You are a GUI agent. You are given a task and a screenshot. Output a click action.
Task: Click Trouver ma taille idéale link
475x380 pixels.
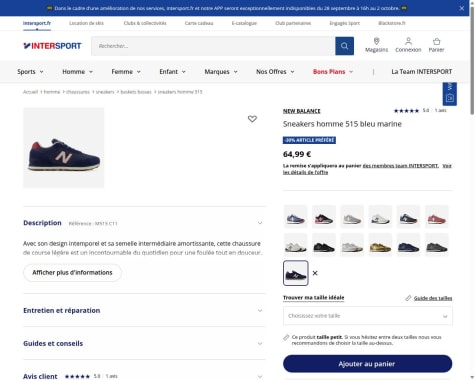pos(314,298)
